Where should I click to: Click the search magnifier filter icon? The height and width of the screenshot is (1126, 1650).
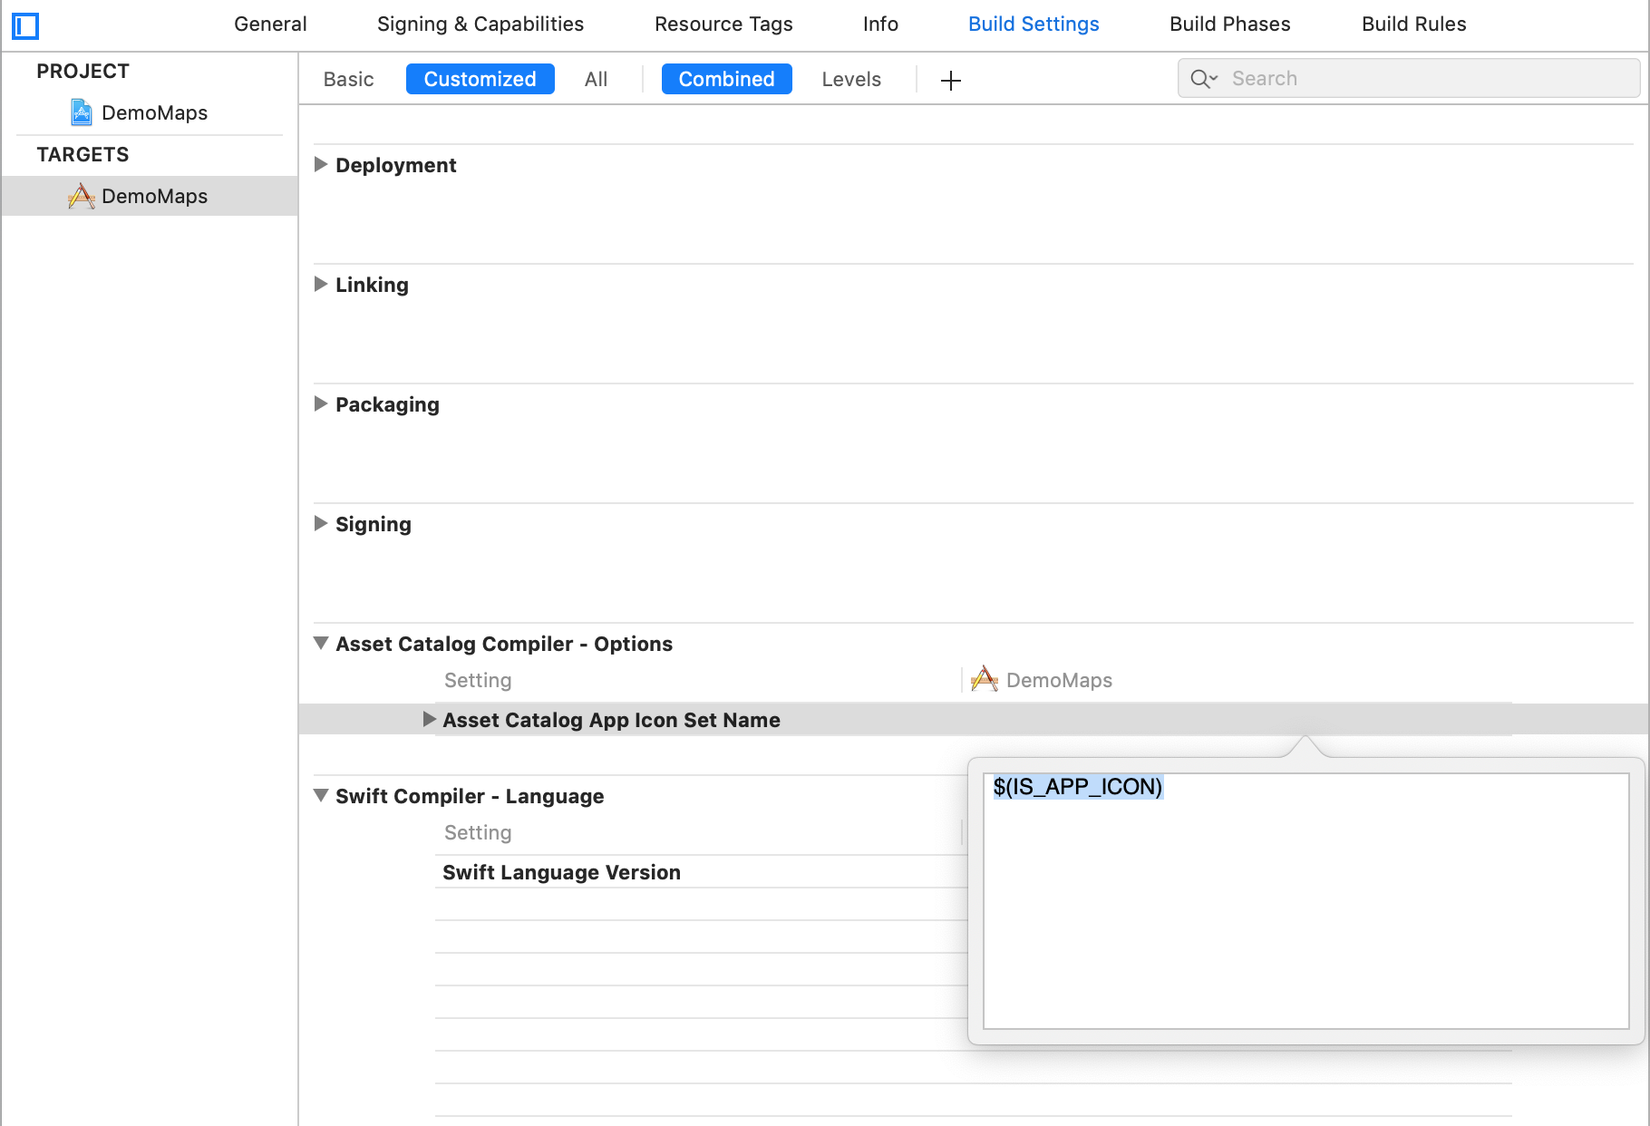[x=1204, y=79]
